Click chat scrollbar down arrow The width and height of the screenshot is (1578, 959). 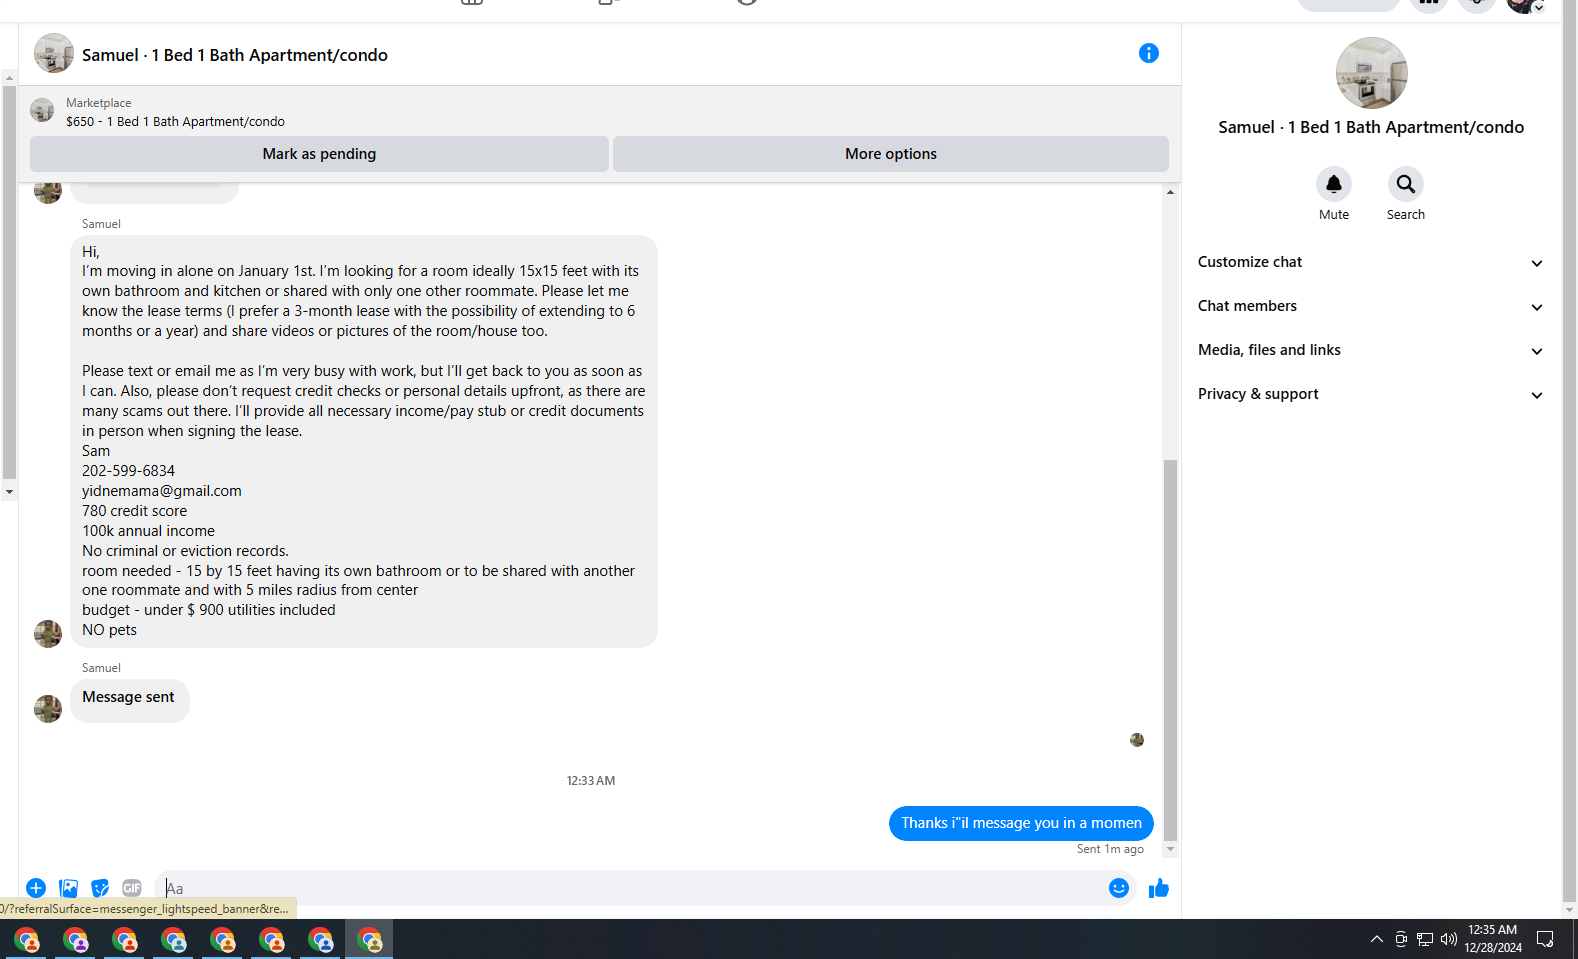coord(1170,849)
